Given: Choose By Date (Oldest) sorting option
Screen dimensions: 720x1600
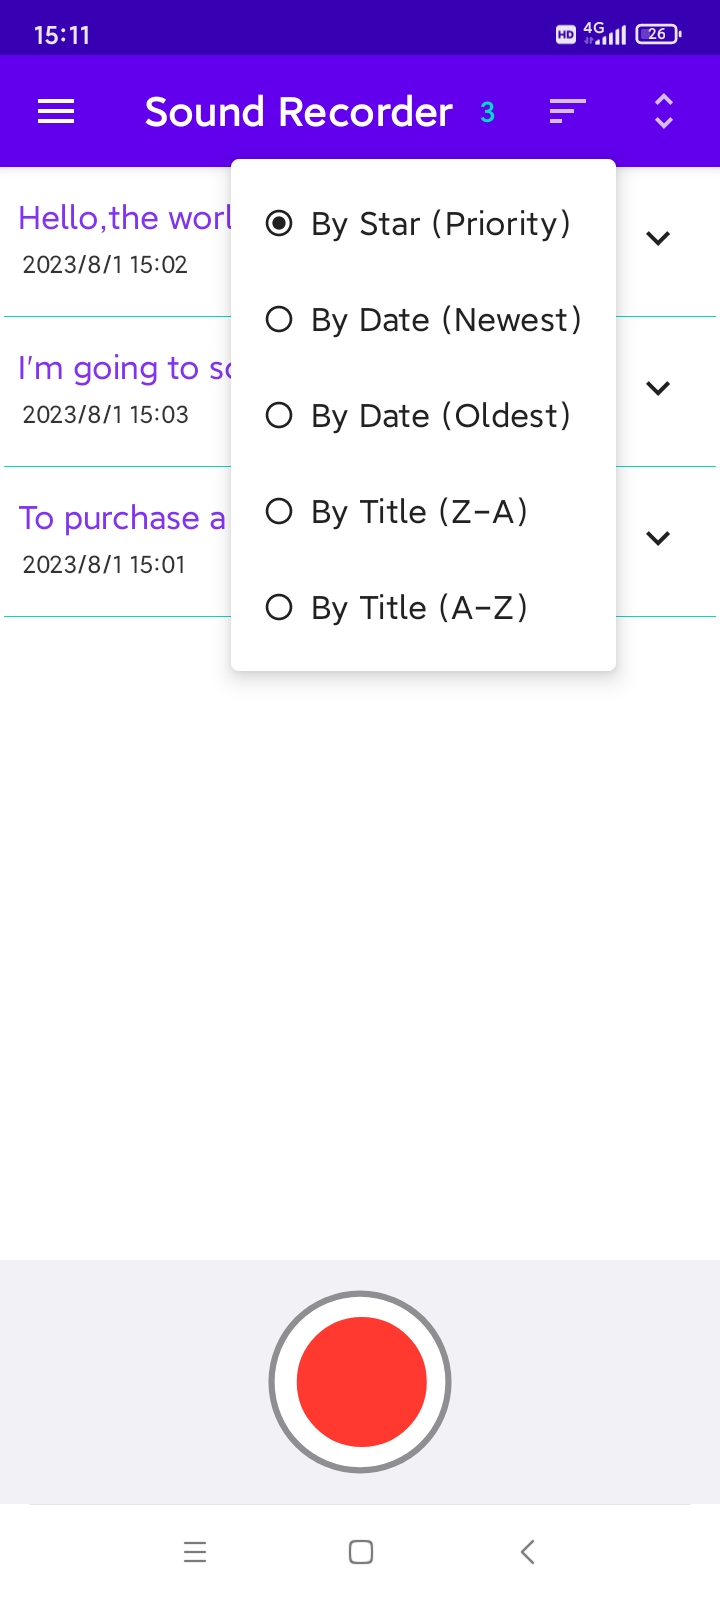Looking at the screenshot, I should pos(423,416).
